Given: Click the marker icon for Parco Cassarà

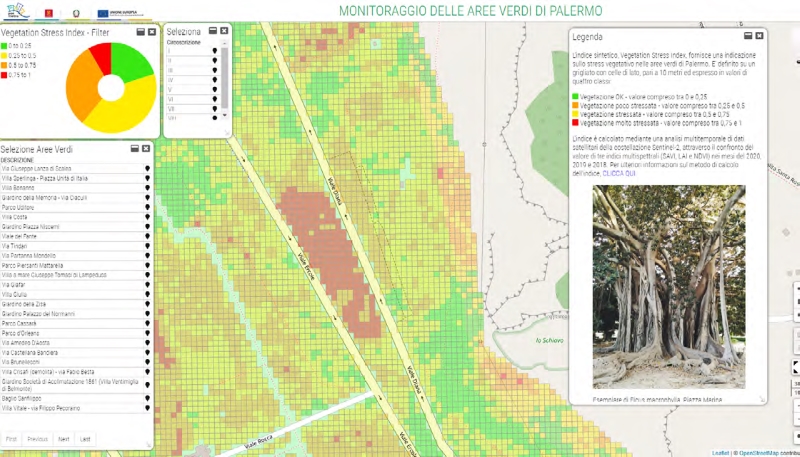Looking at the screenshot, I should (147, 324).
